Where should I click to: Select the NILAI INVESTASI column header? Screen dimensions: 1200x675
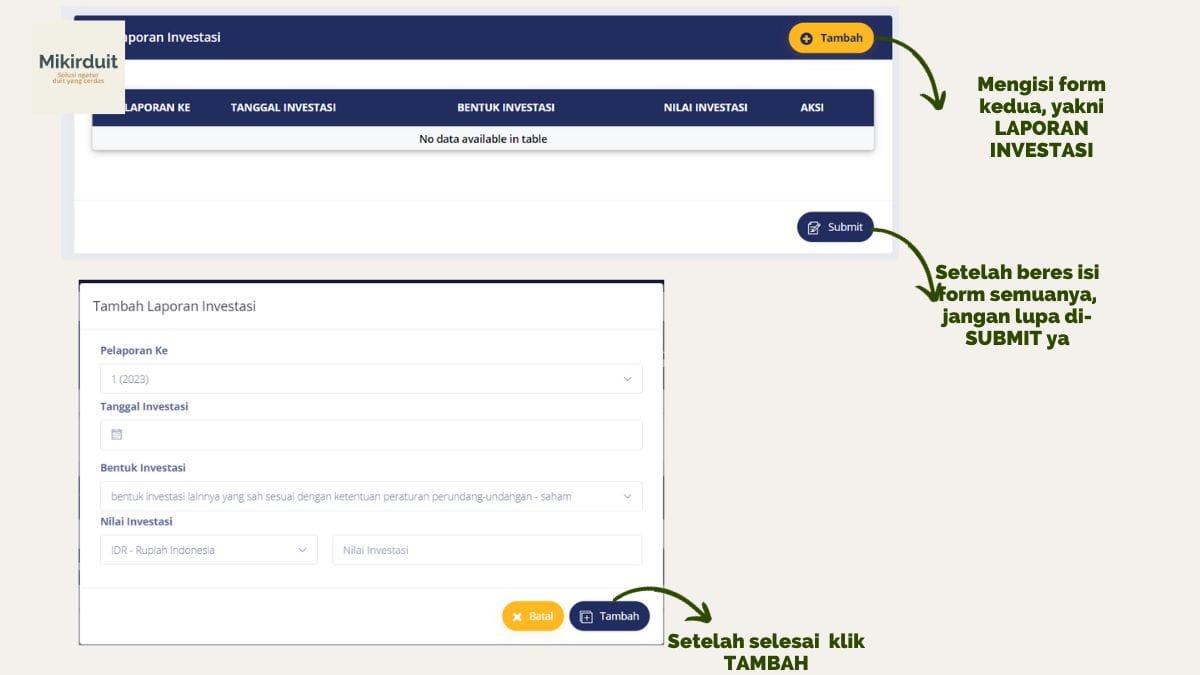704,107
